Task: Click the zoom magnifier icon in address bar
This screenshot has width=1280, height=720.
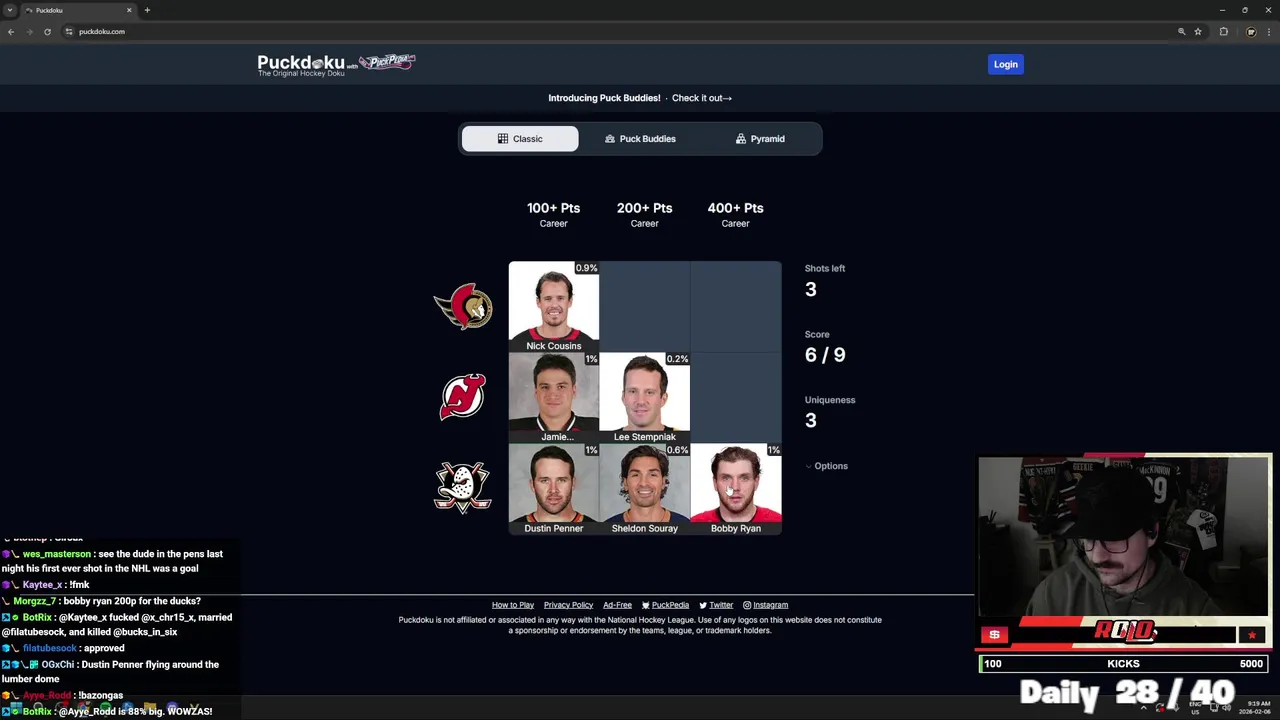Action: [x=1181, y=31]
